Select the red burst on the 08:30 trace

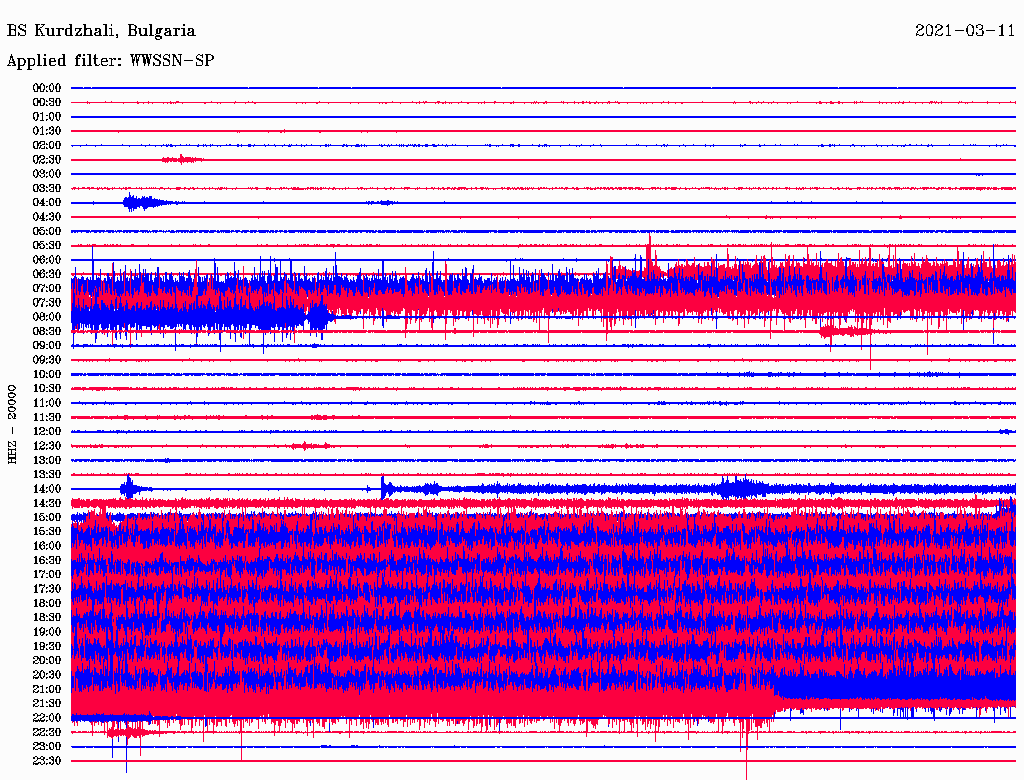click(x=843, y=331)
